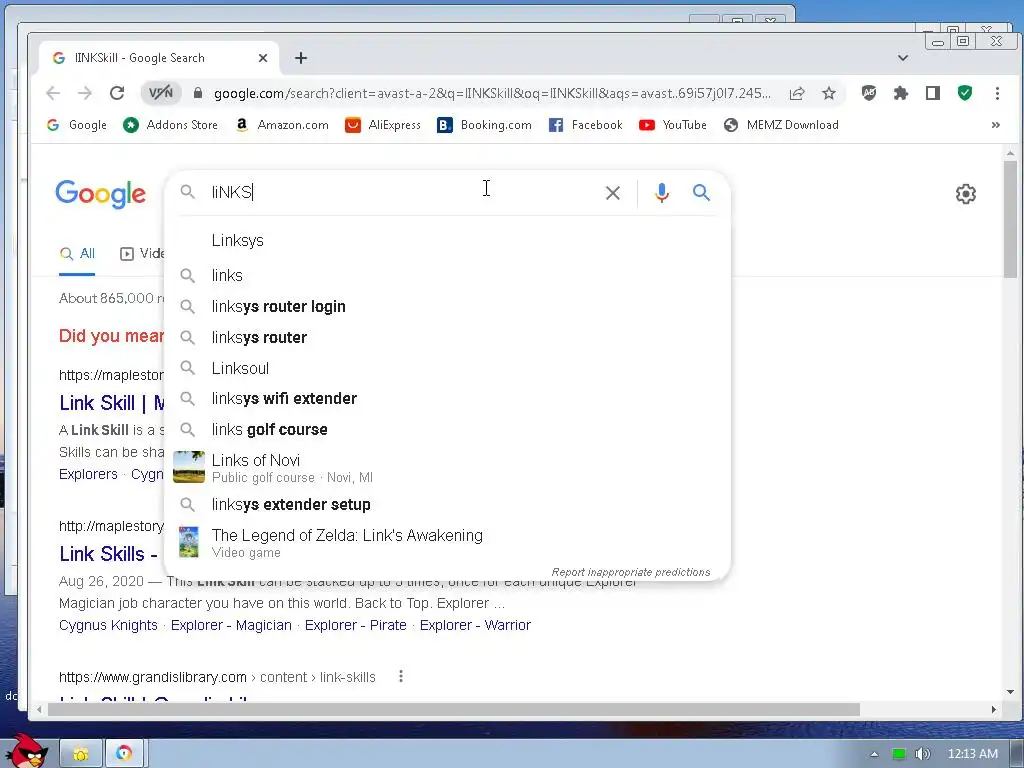1024x768 pixels.
Task: Start voice search with microphone icon
Action: pyautogui.click(x=662, y=193)
